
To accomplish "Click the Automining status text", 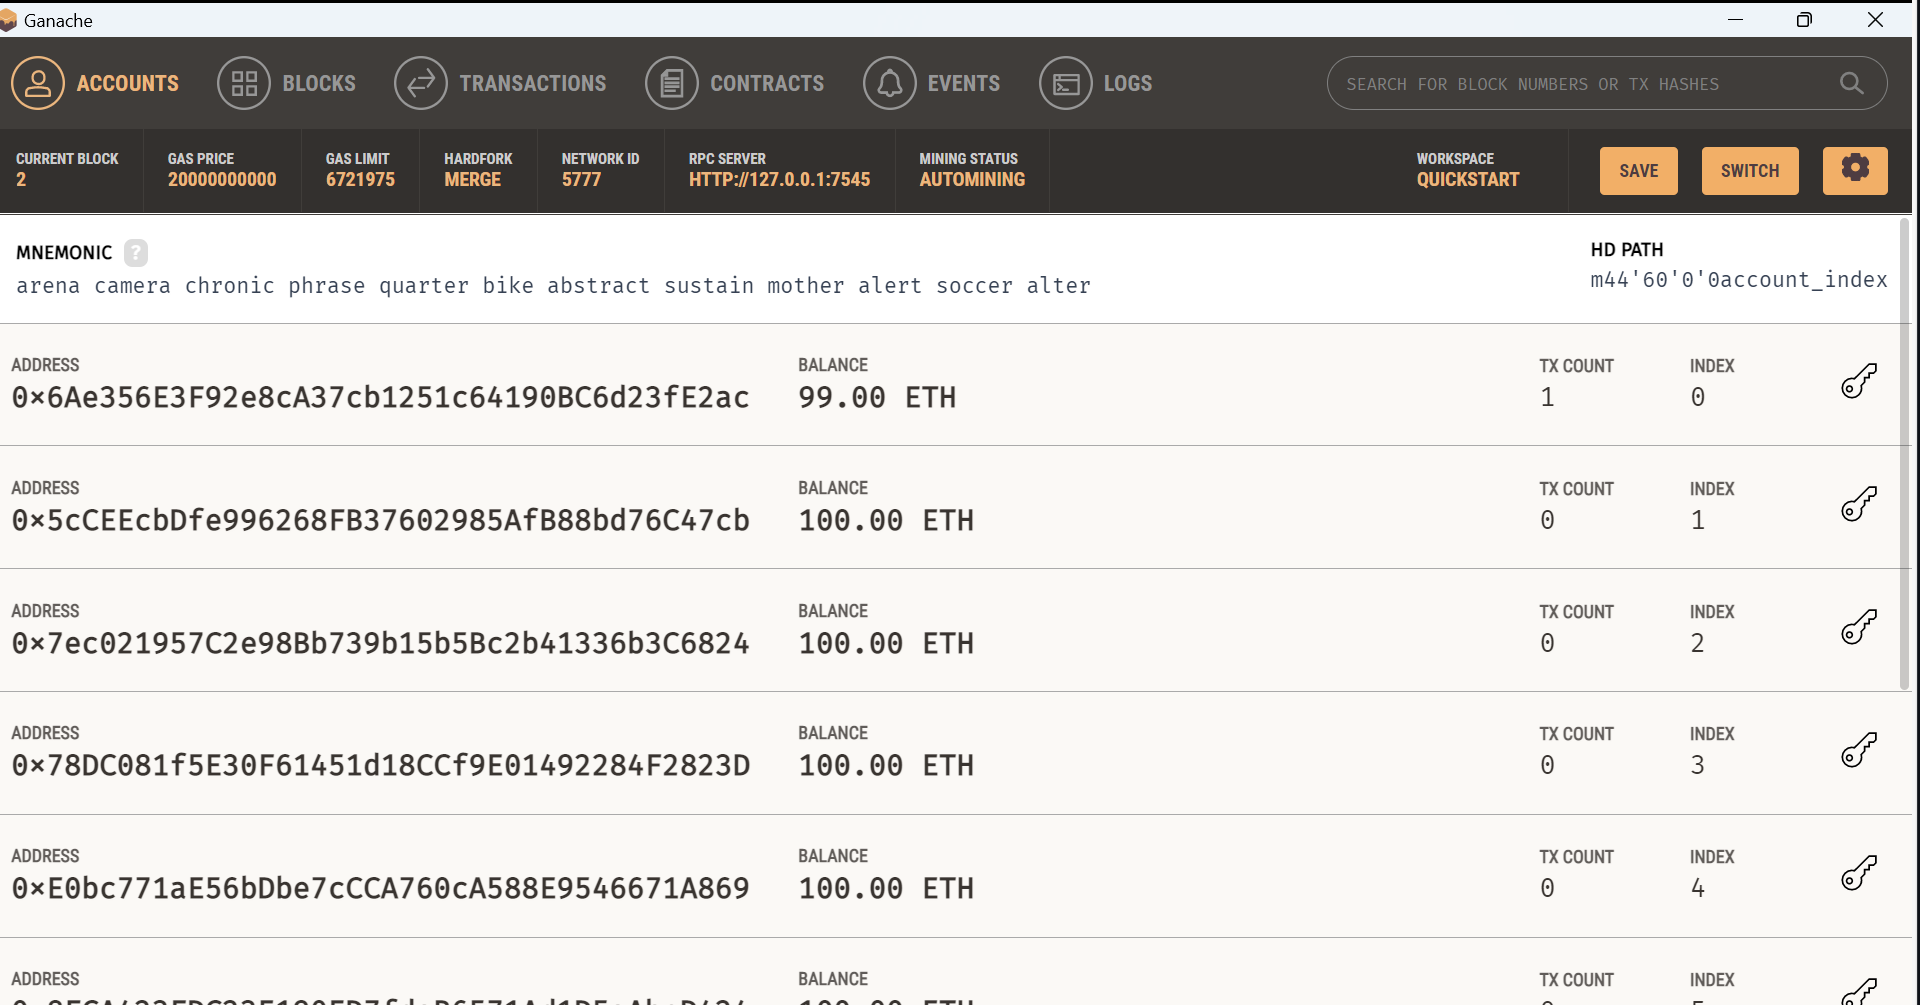I will 972,180.
